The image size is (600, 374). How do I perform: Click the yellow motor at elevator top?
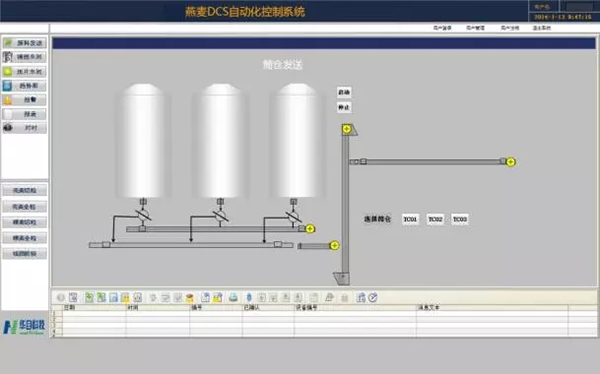point(347,129)
